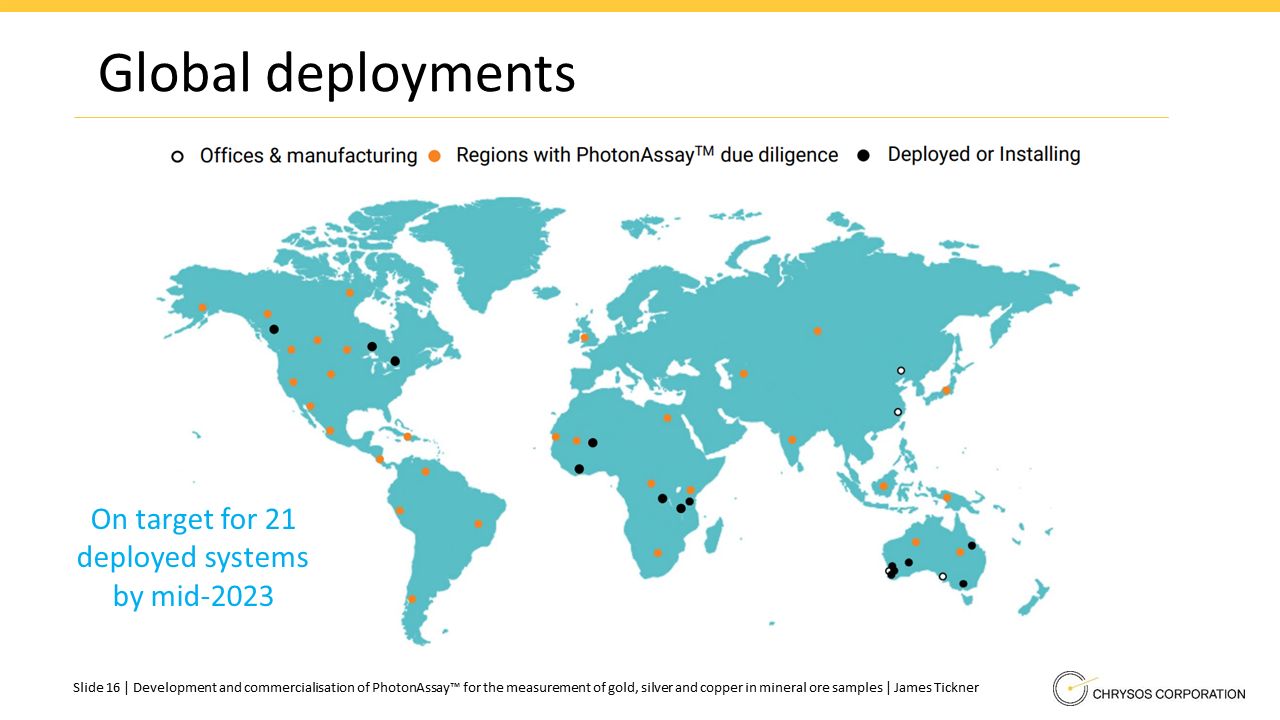Click the orange dot in central Russia
Image resolution: width=1280 pixels, height=720 pixels.
tap(817, 331)
